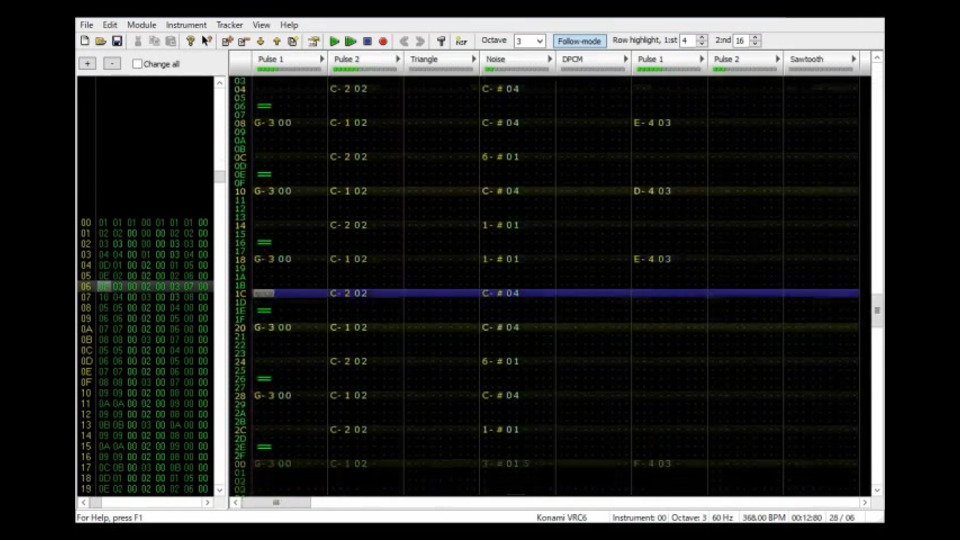The height and width of the screenshot is (540, 960).
Task: Create a new module with the New icon
Action: 84,41
